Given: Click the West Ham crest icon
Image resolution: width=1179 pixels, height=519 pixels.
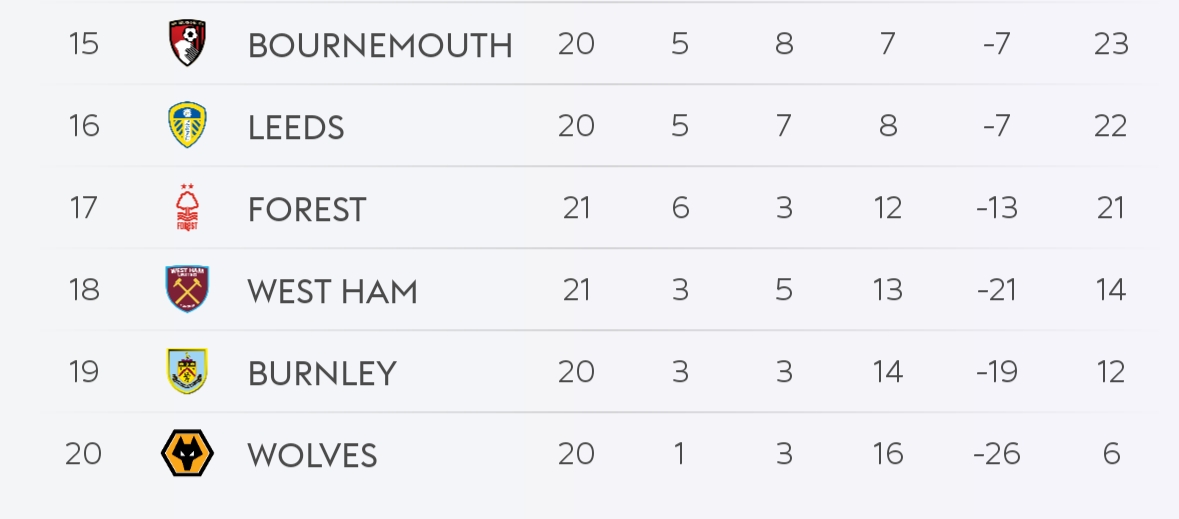Looking at the screenshot, I should tap(187, 290).
